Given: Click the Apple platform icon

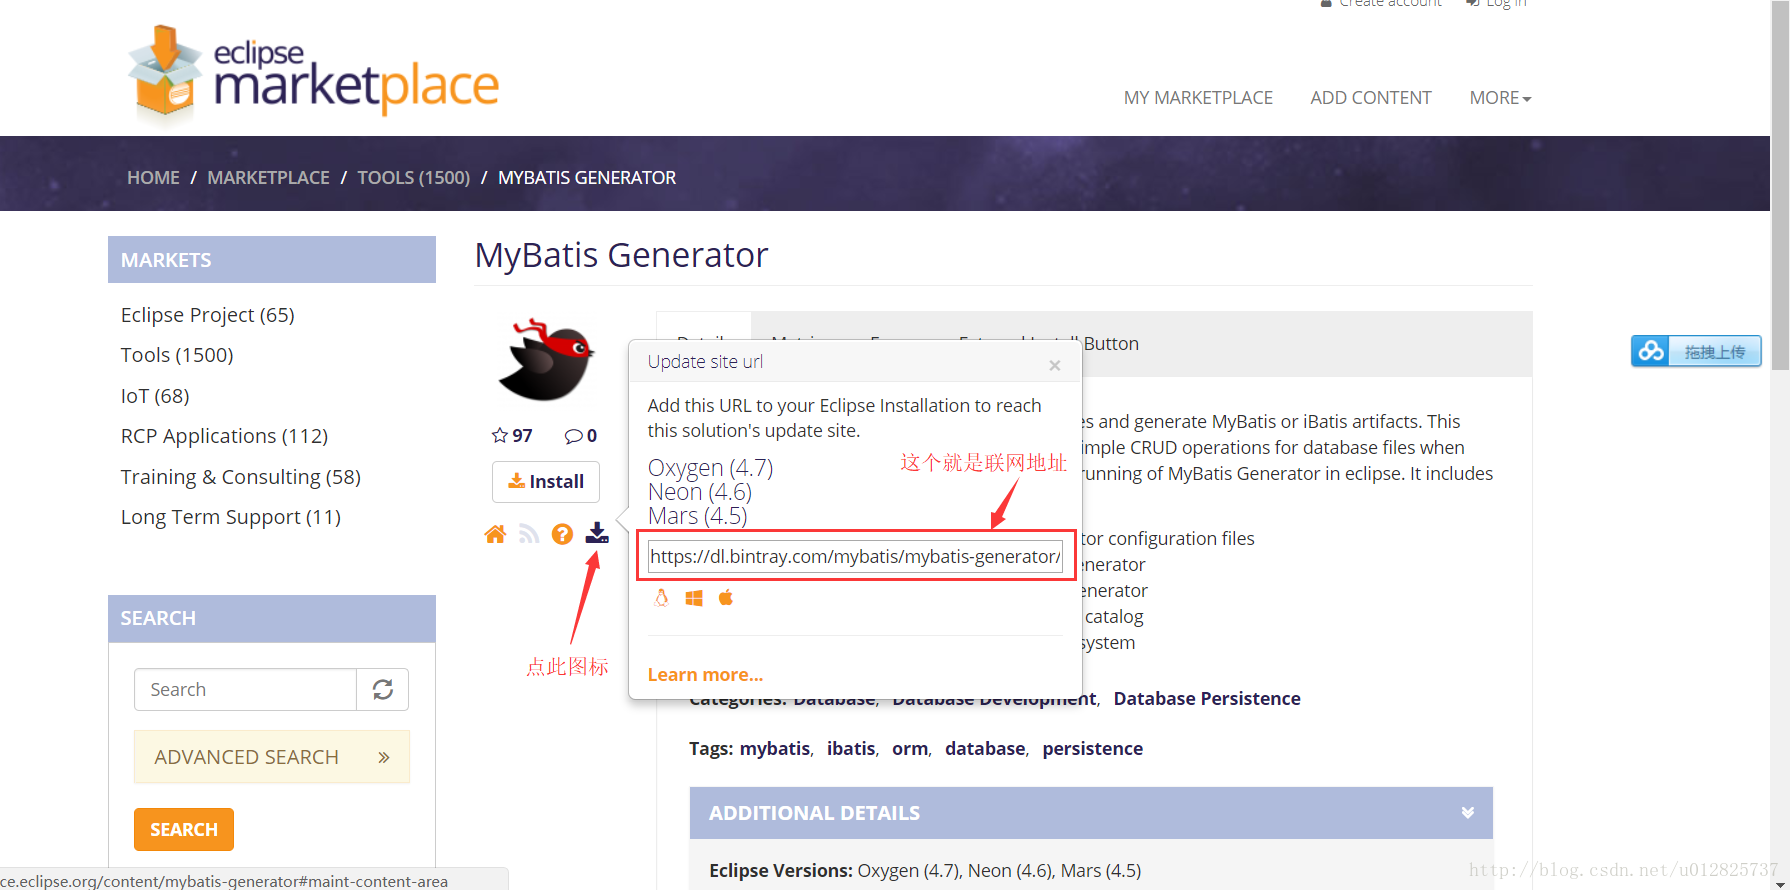Looking at the screenshot, I should click(726, 597).
